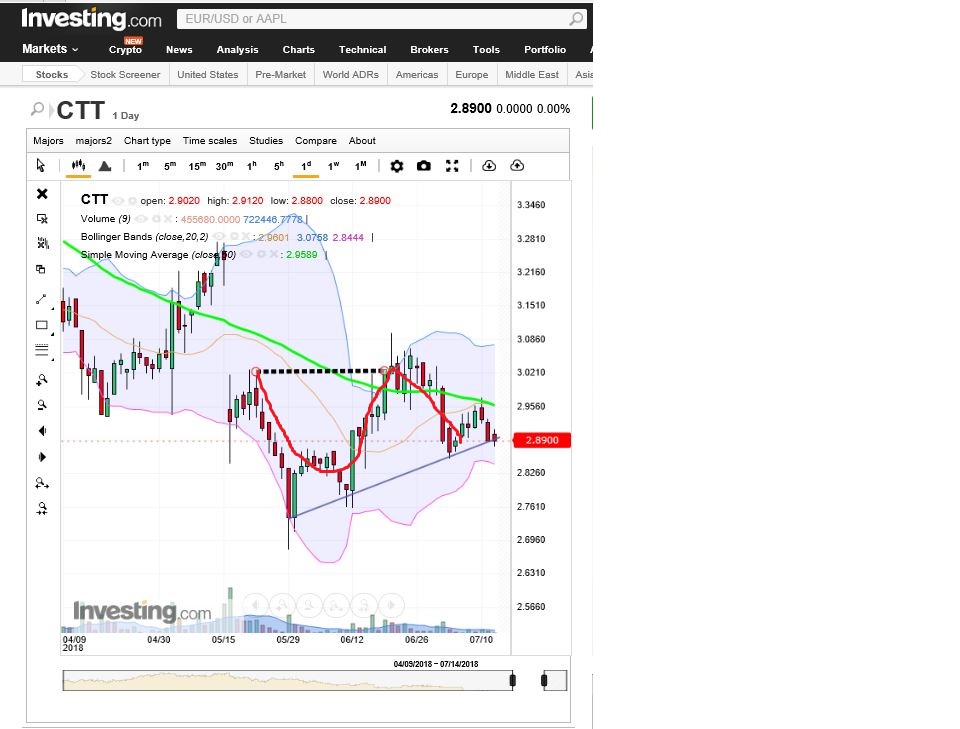Open settings gear for CTT series
Screen dimensions: 960x729
(x=132, y=201)
